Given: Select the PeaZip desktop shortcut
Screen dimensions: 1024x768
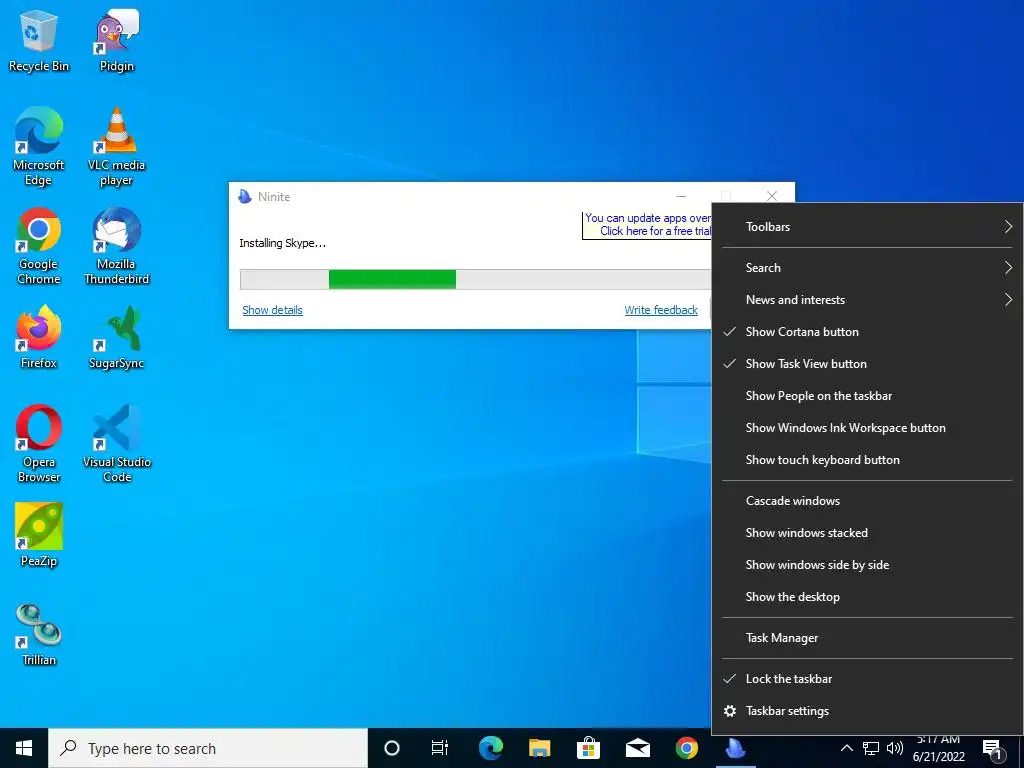Looking at the screenshot, I should [x=39, y=536].
